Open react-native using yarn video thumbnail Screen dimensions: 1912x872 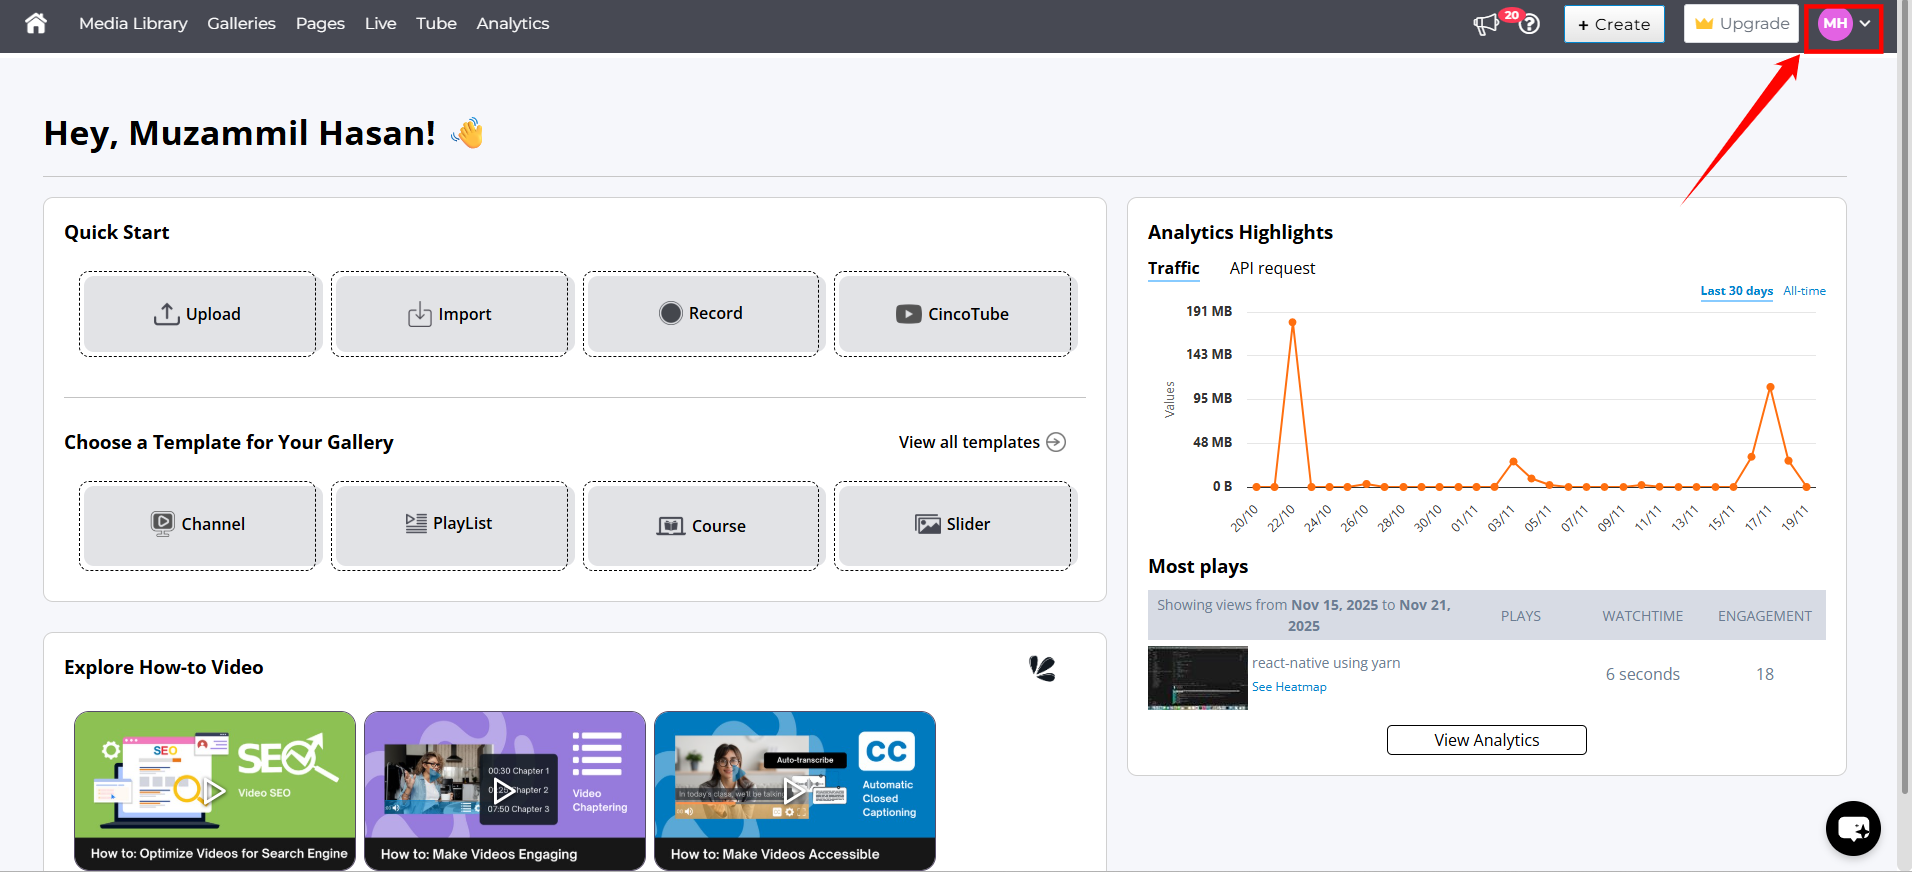(x=1198, y=678)
